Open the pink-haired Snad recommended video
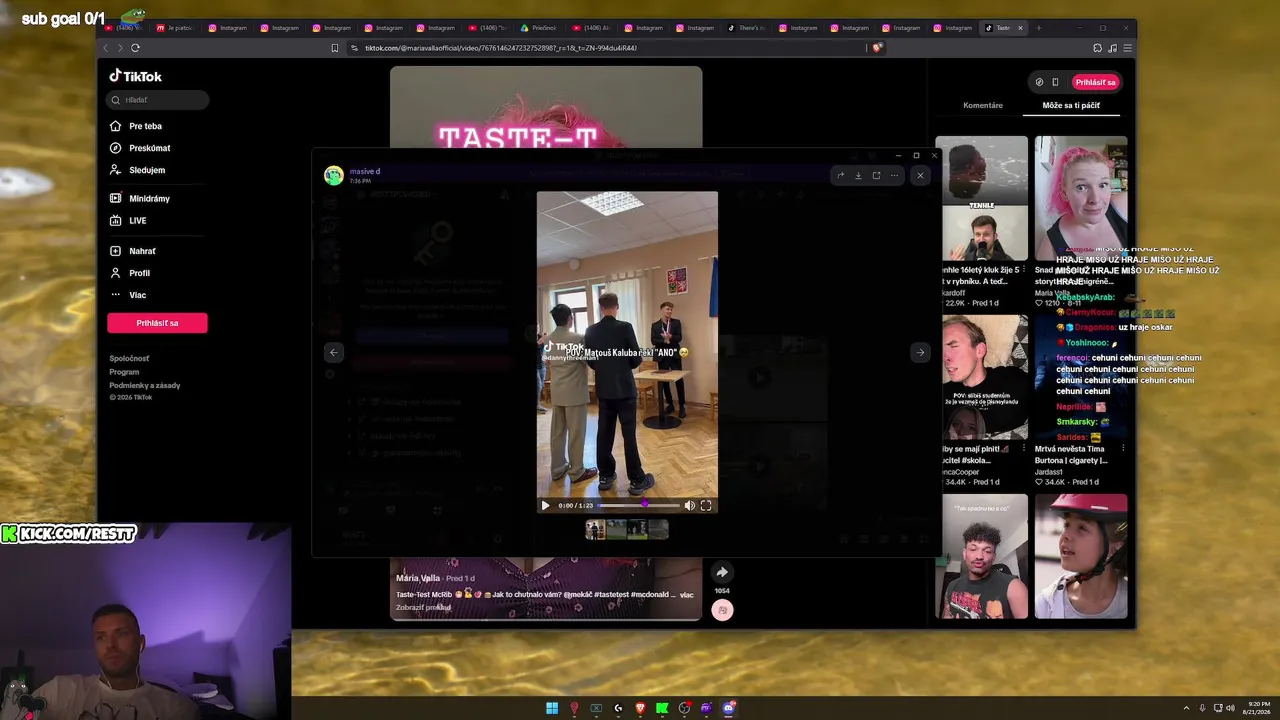The height and width of the screenshot is (720, 1280). (1081, 198)
